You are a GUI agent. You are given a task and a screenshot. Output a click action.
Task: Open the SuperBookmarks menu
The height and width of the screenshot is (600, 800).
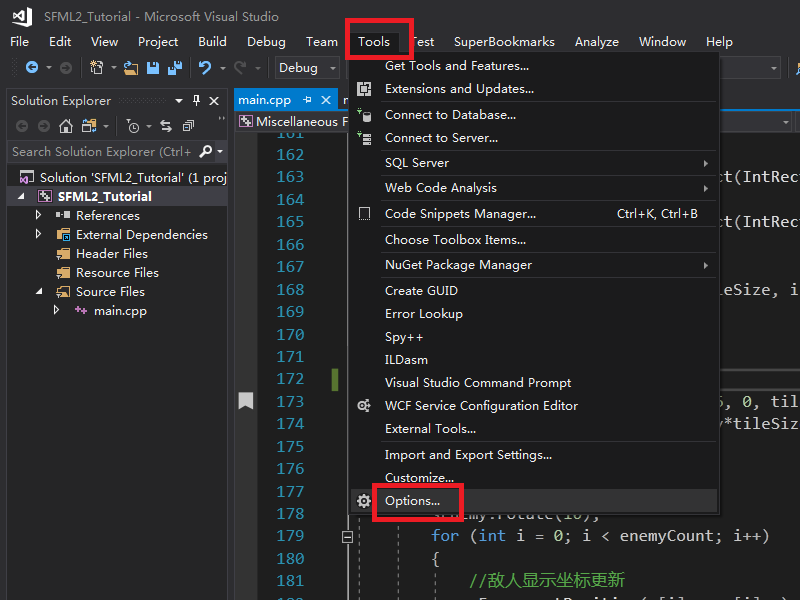(504, 41)
